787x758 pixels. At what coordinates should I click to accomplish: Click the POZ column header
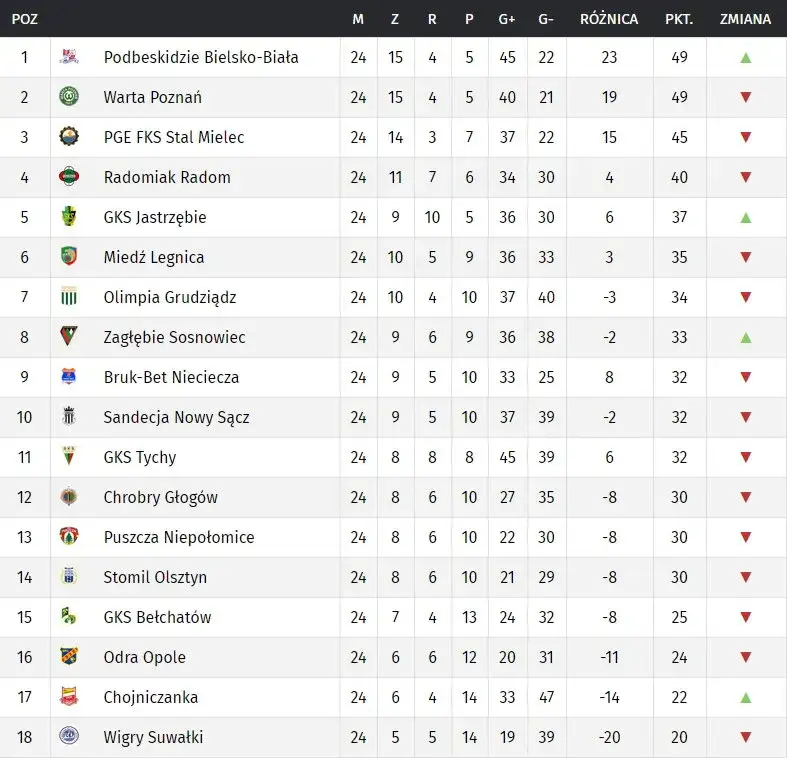click(25, 19)
